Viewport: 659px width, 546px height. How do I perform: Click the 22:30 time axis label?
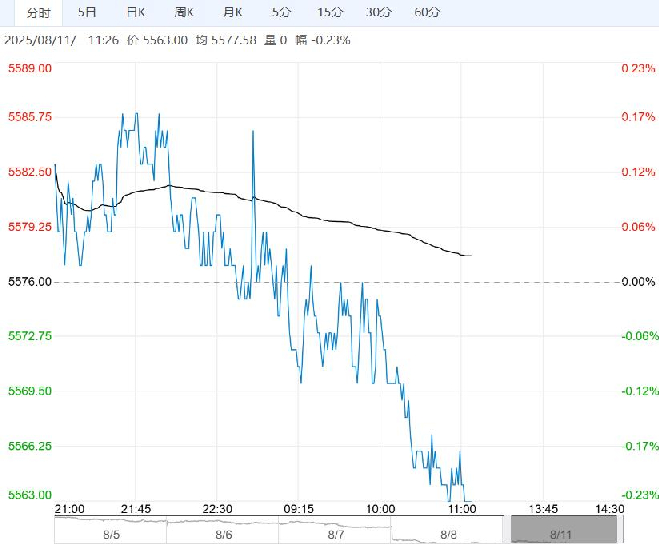(217, 509)
